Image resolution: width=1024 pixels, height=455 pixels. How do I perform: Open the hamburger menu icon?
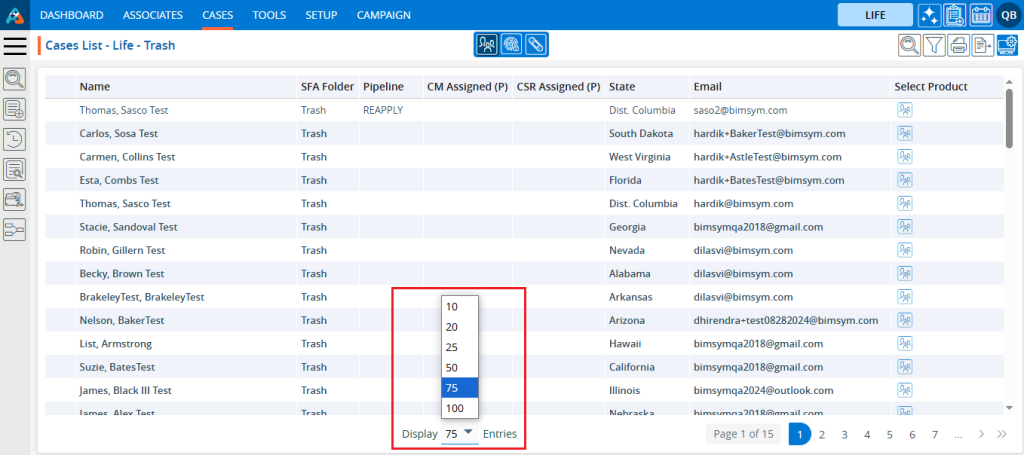pos(15,46)
